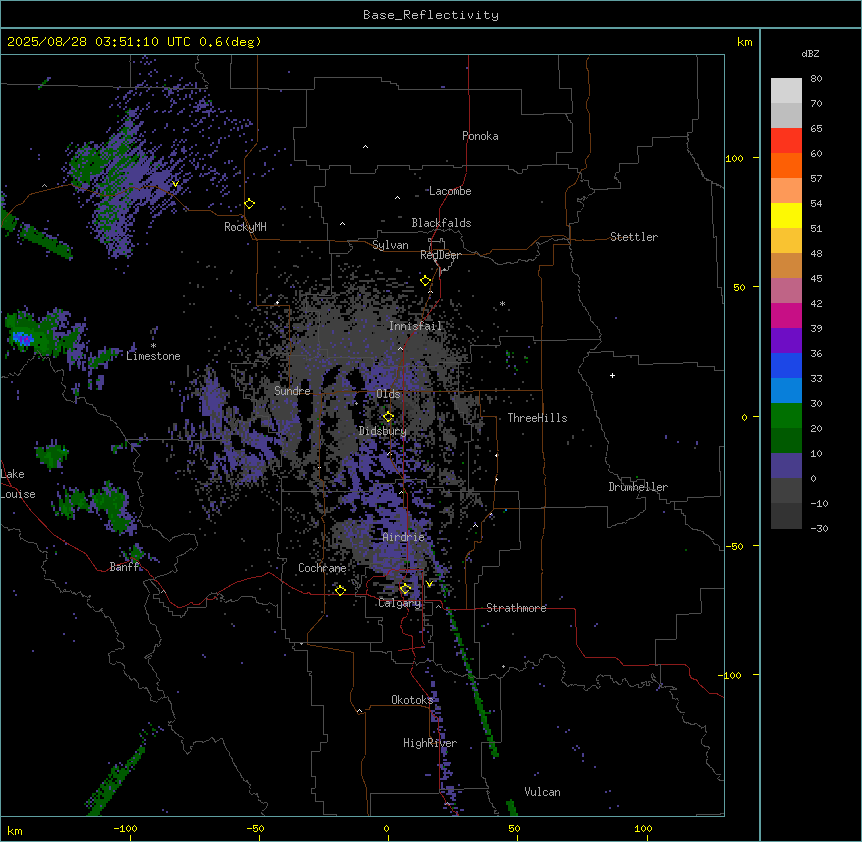This screenshot has width=862, height=842.
Task: Select the Sylvan label on the map
Action: coord(390,245)
